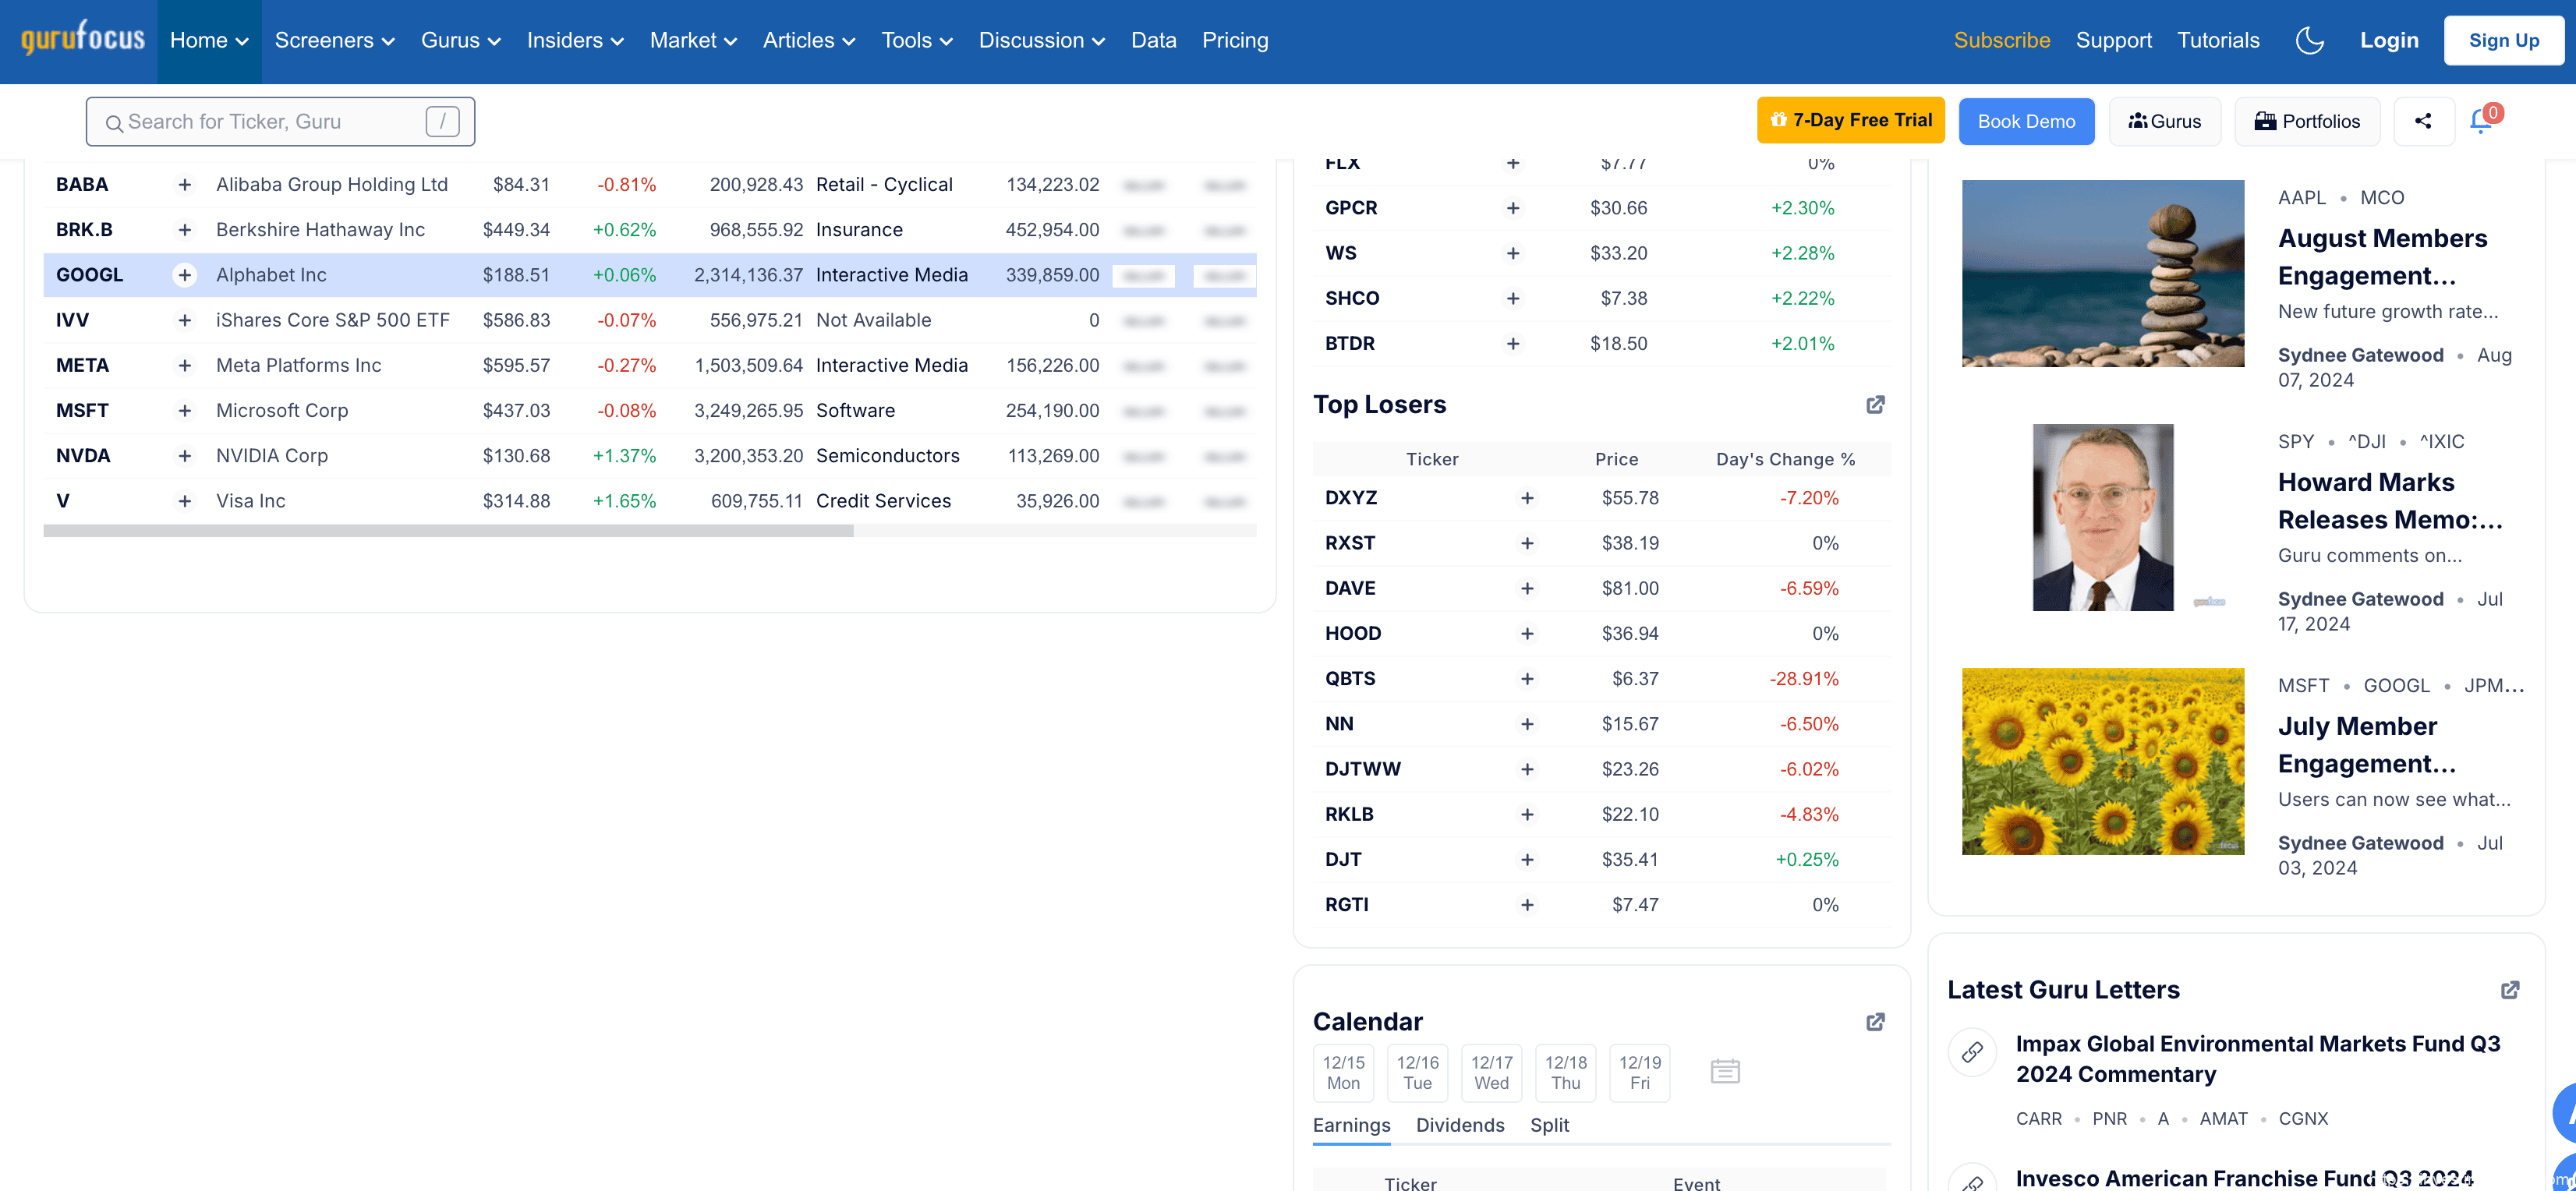Open the Tools dropdown menu
2576x1191 pixels.
coord(916,40)
